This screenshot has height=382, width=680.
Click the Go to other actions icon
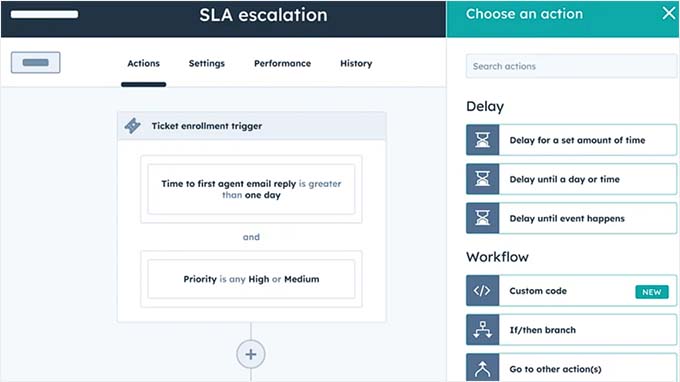[483, 368]
